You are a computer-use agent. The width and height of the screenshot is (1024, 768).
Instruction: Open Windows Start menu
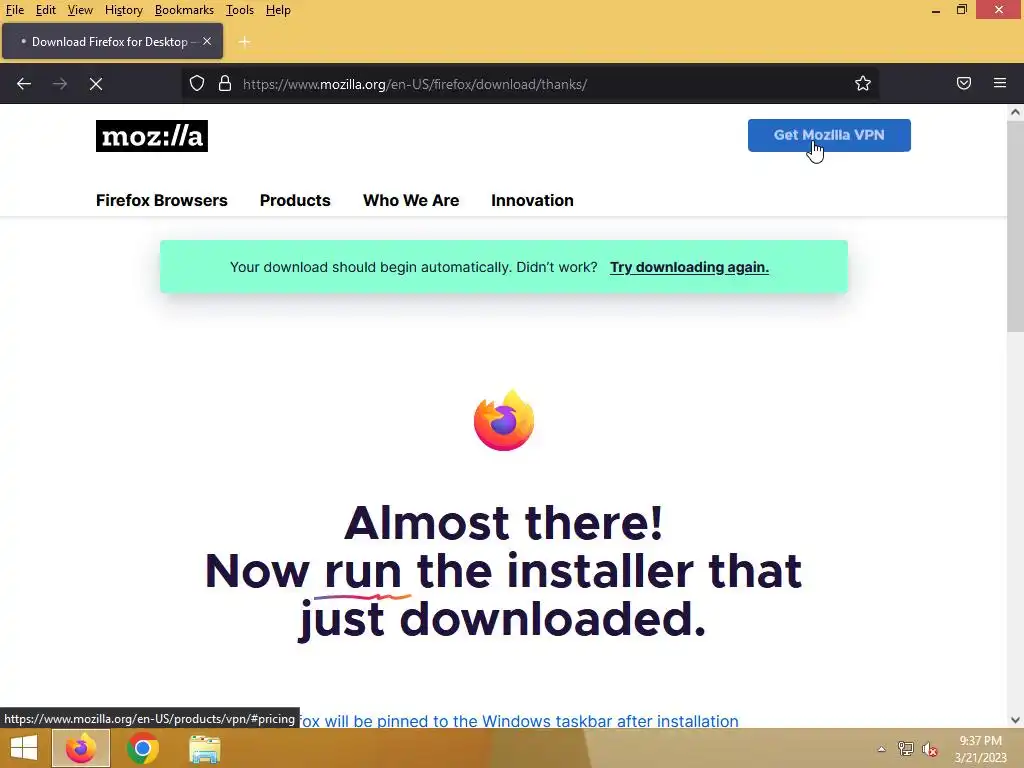24,748
